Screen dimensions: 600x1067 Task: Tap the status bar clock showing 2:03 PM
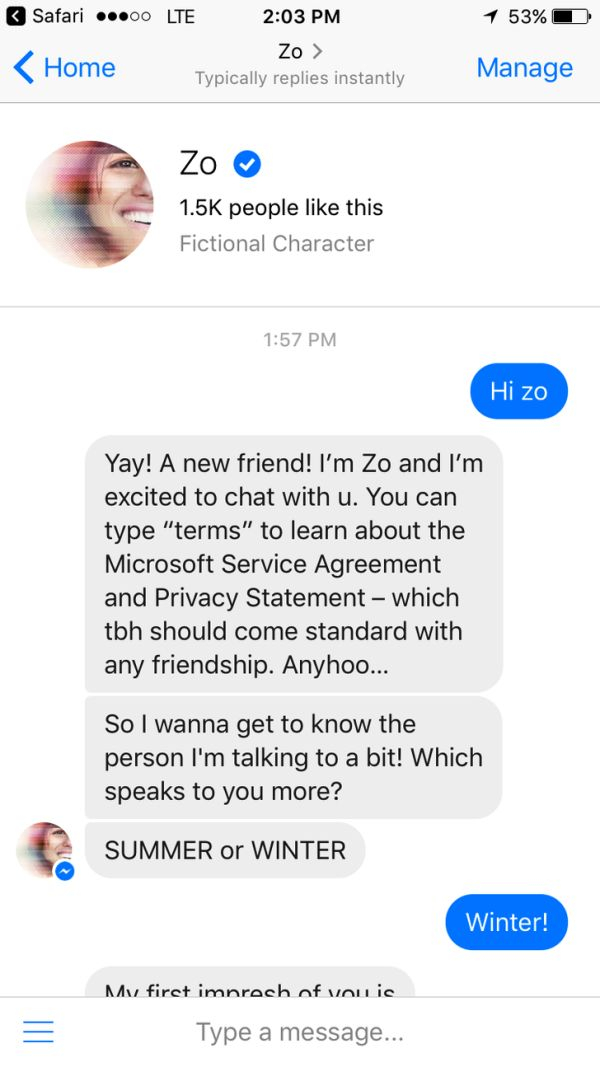tap(301, 17)
